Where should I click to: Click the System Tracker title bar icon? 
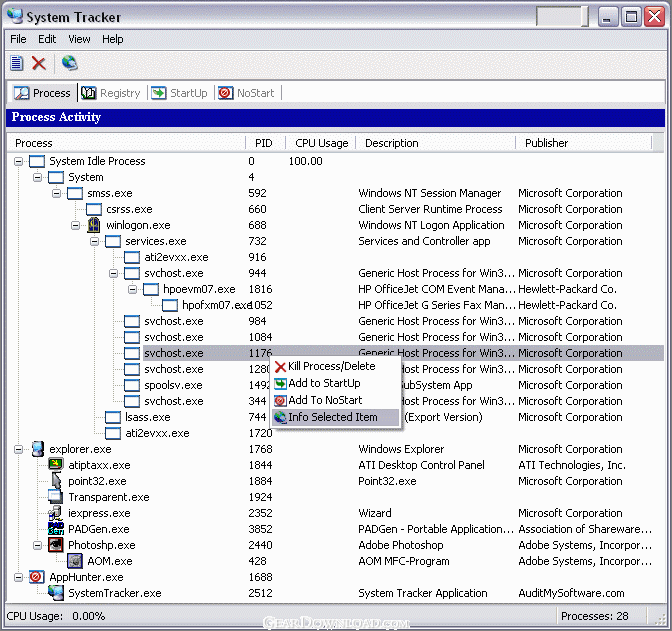pyautogui.click(x=15, y=16)
